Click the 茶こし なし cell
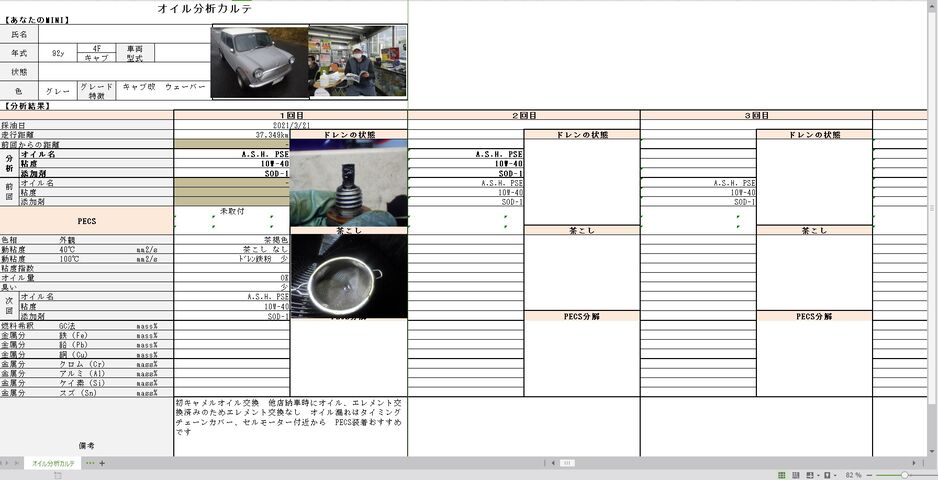This screenshot has height=480, width=938. (232, 249)
